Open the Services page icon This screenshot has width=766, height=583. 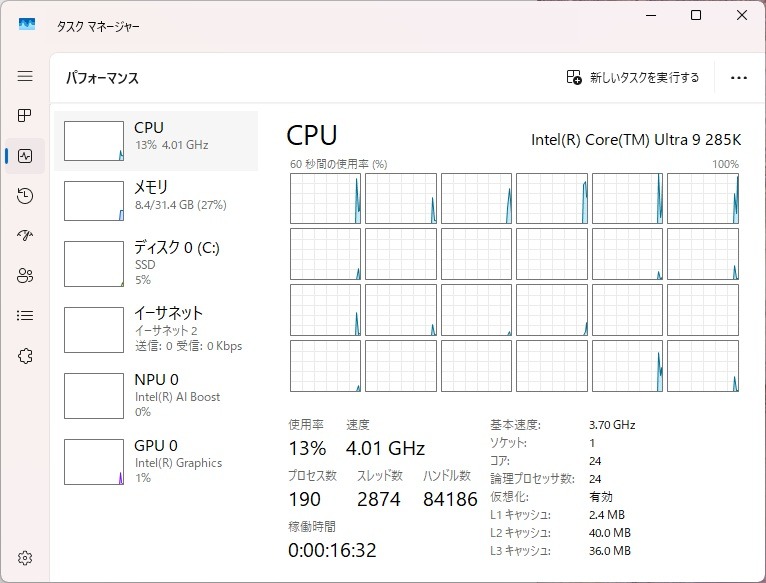25,356
